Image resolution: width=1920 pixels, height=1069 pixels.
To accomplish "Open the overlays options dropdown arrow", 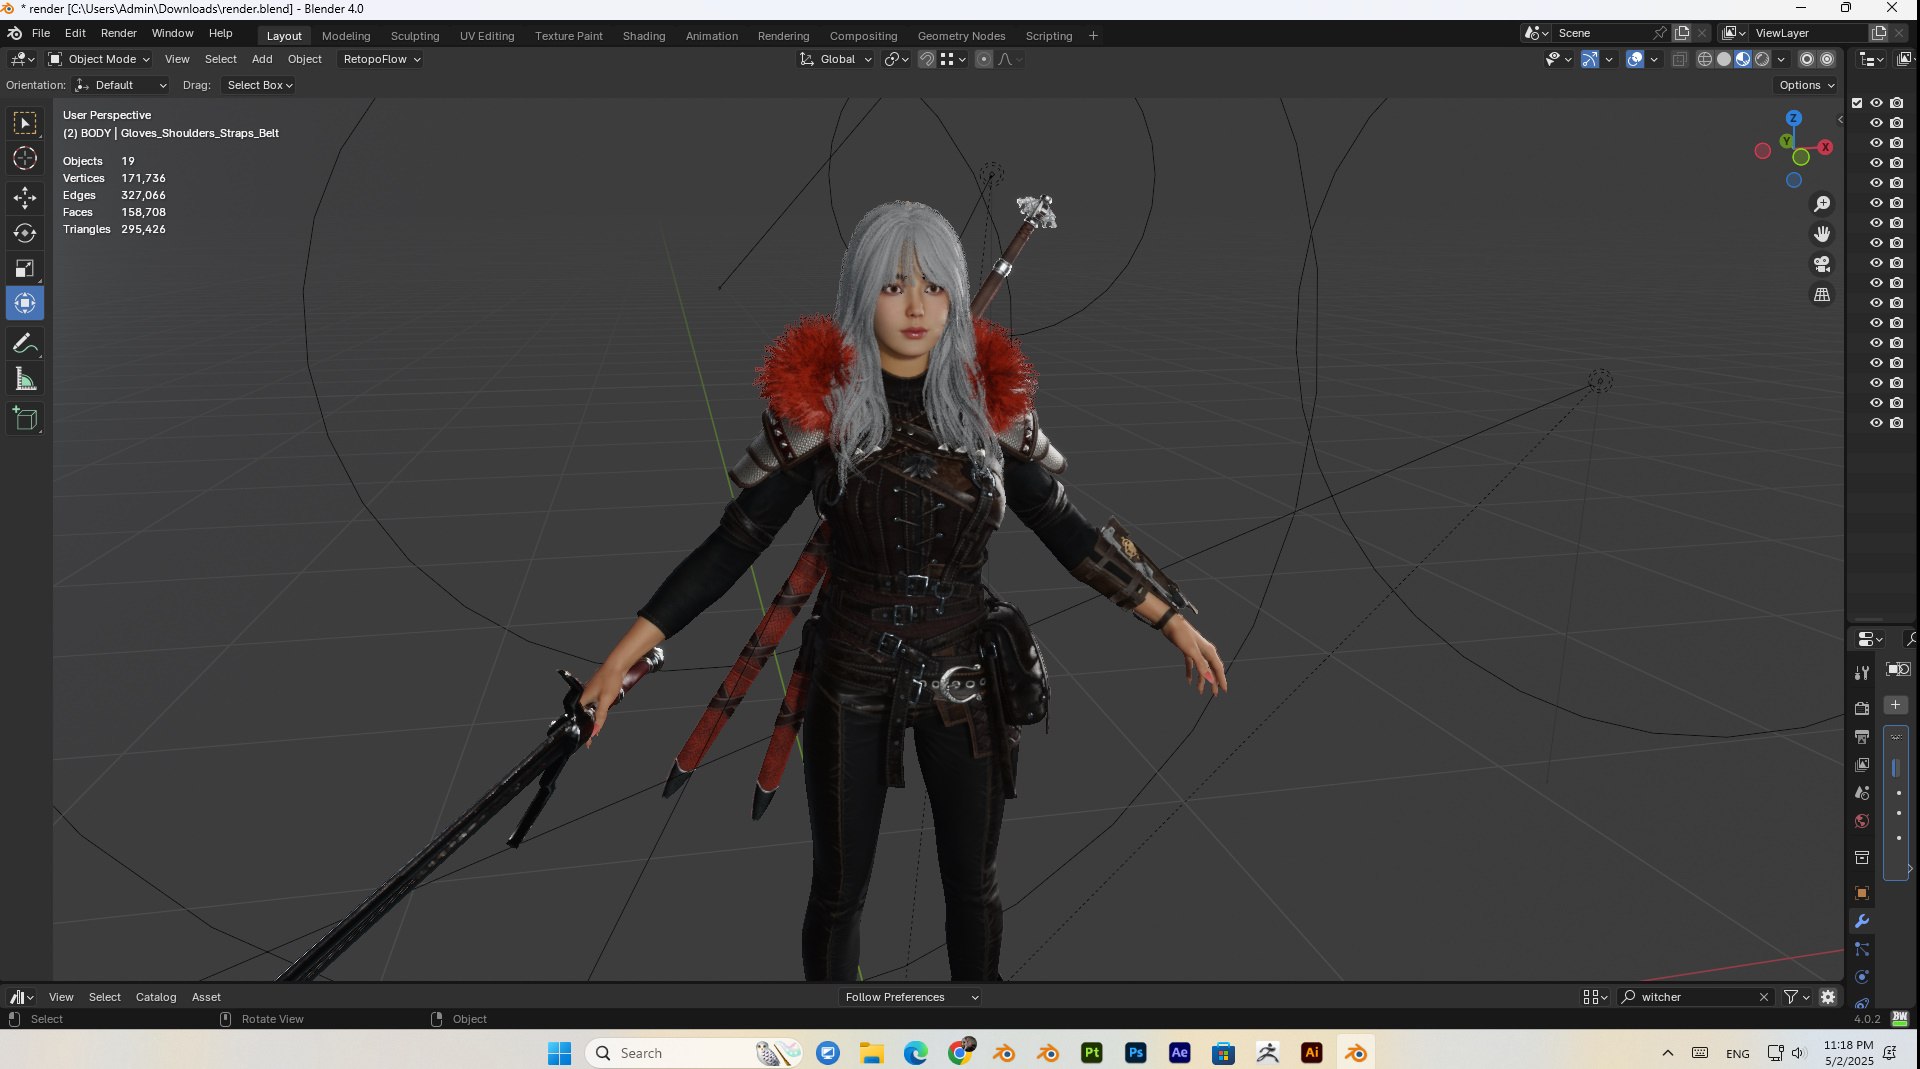I will click(1654, 60).
